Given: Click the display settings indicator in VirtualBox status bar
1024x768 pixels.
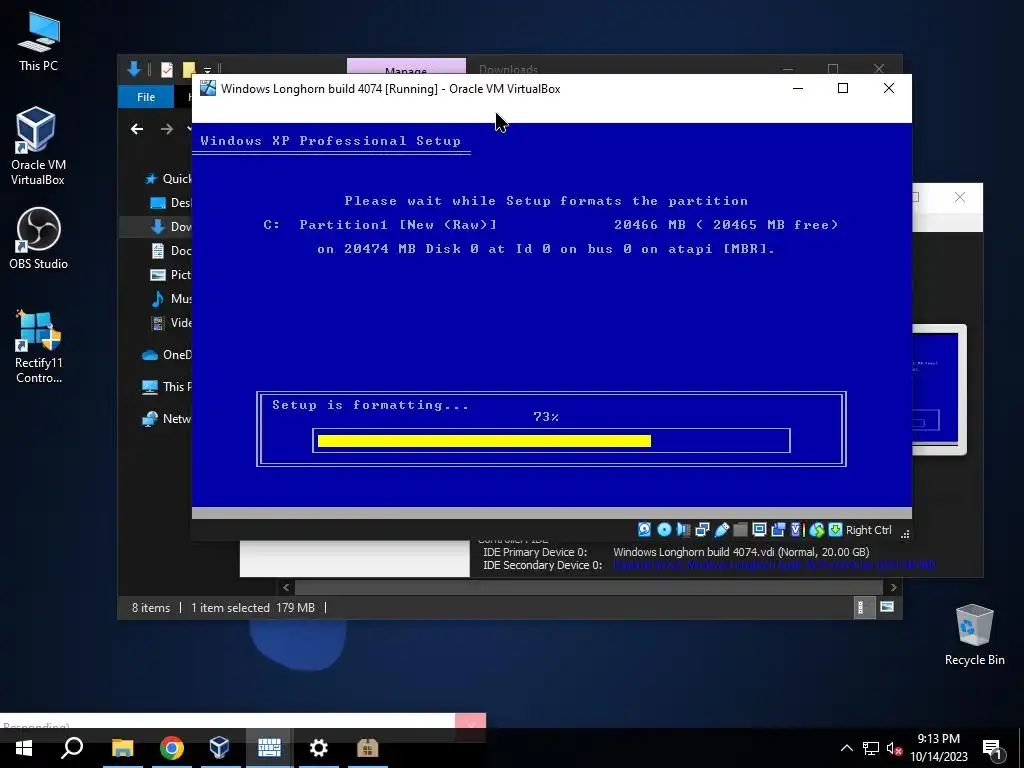Looking at the screenshot, I should pos(759,530).
